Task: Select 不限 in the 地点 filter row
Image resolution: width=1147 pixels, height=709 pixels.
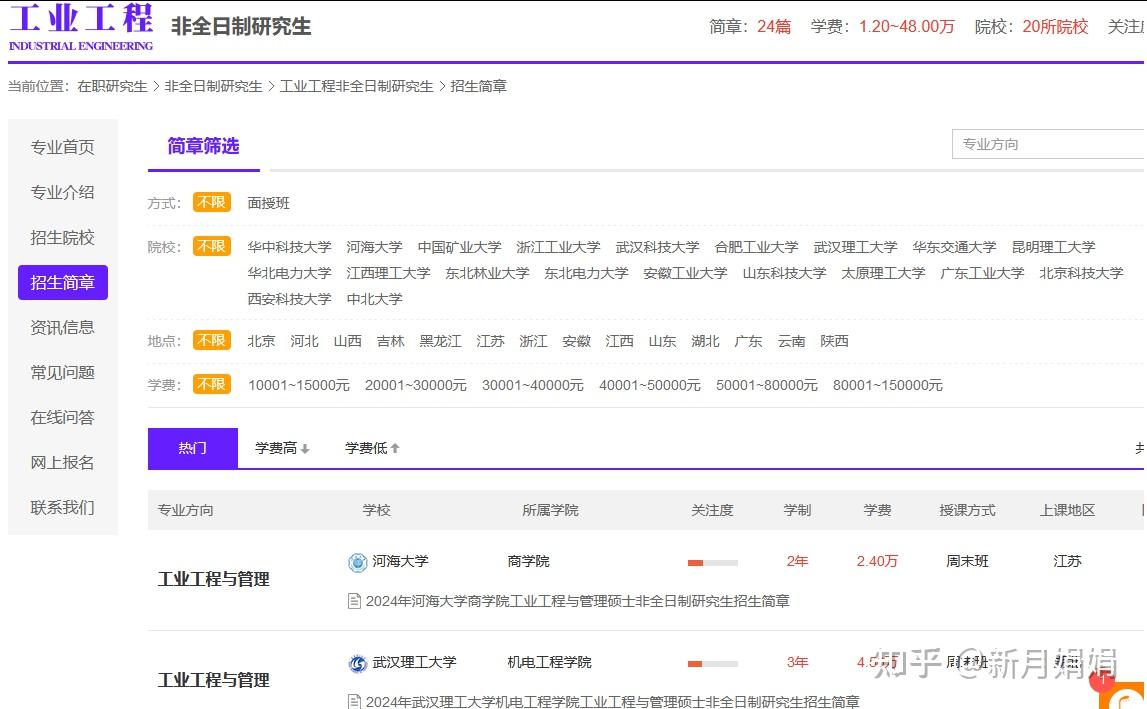Action: [211, 340]
